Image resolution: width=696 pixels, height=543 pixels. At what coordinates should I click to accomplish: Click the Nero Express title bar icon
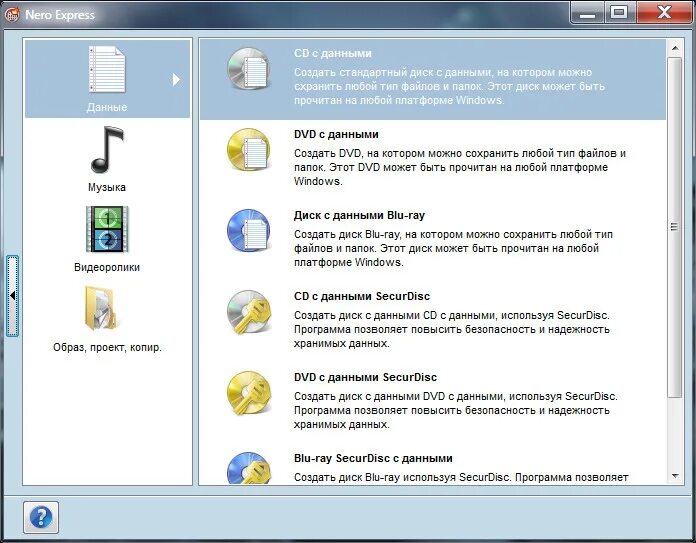click(x=12, y=15)
